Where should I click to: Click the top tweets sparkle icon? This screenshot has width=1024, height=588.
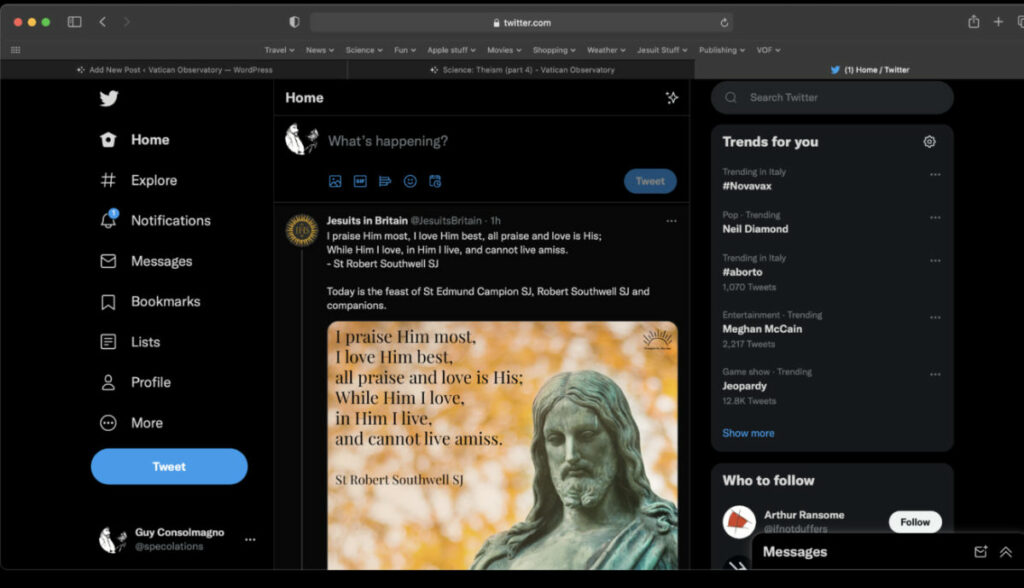(671, 98)
